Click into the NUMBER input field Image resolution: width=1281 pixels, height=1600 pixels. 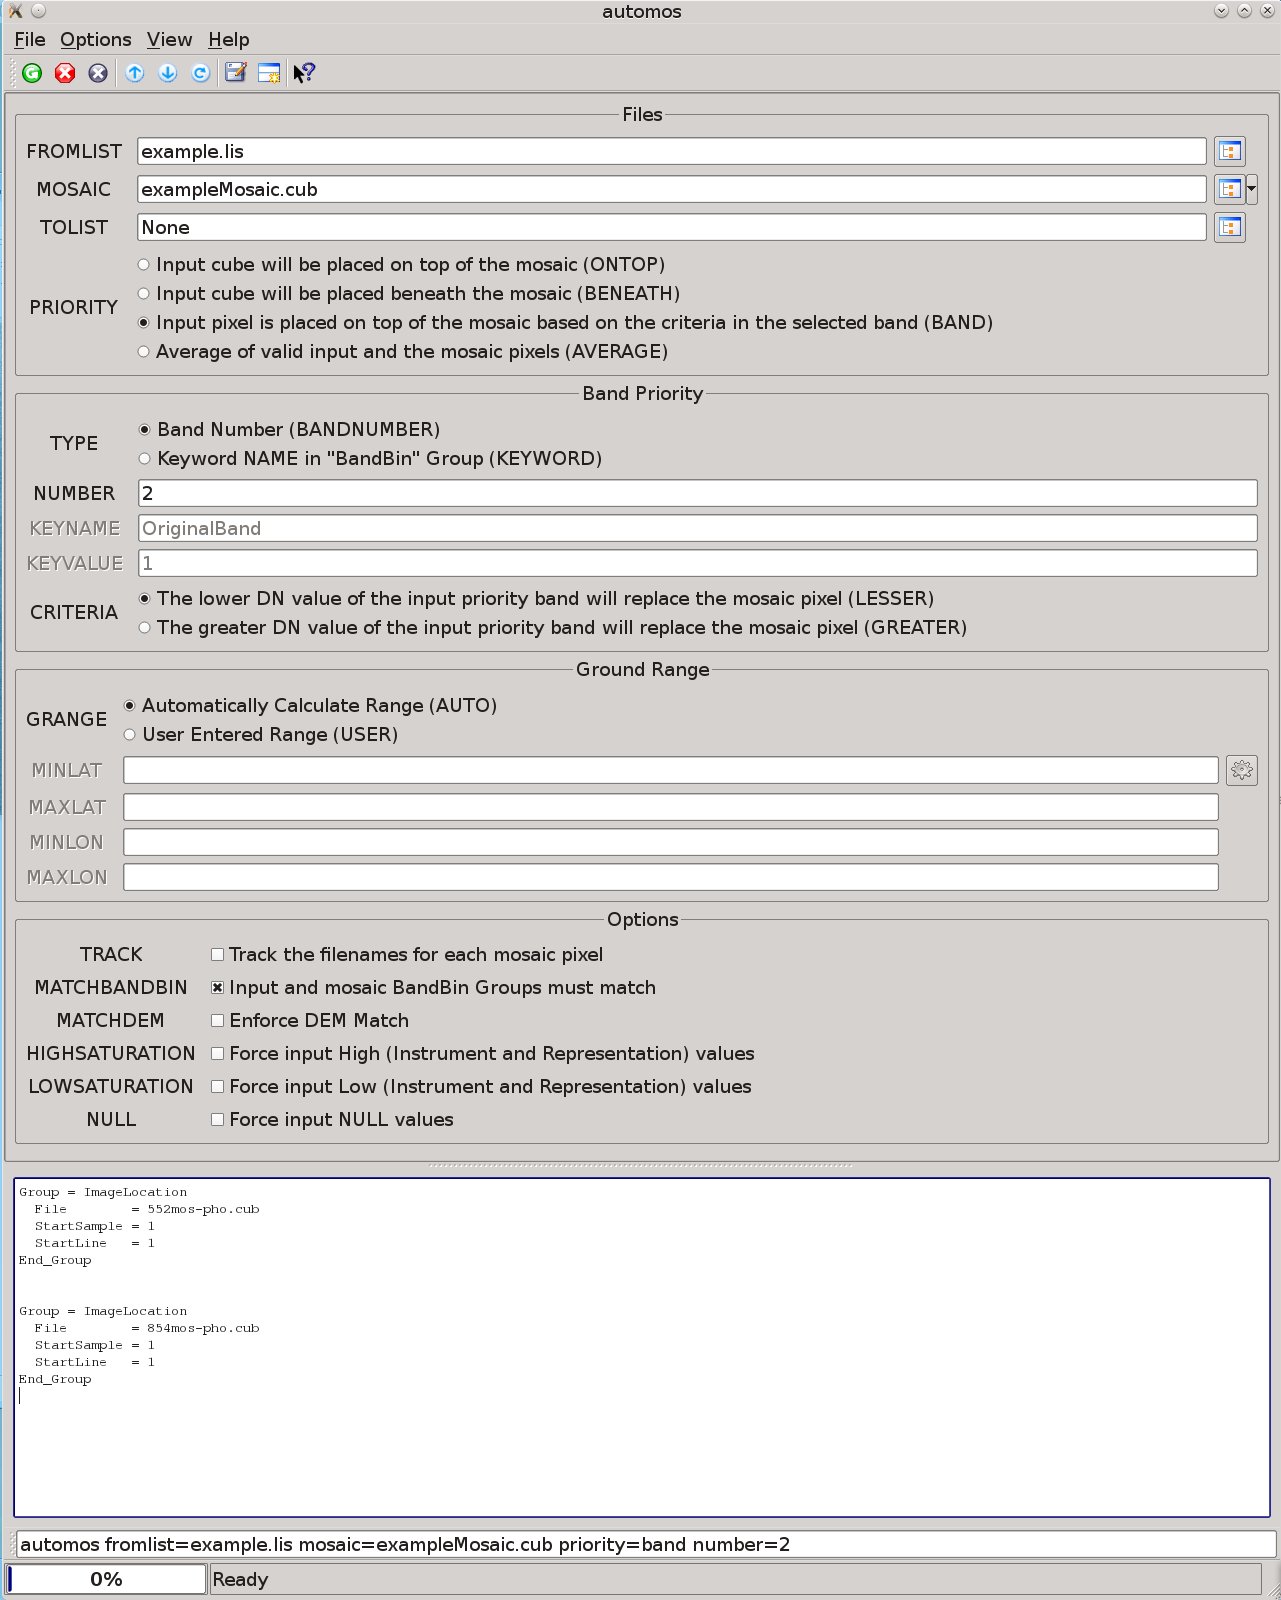click(x=697, y=493)
